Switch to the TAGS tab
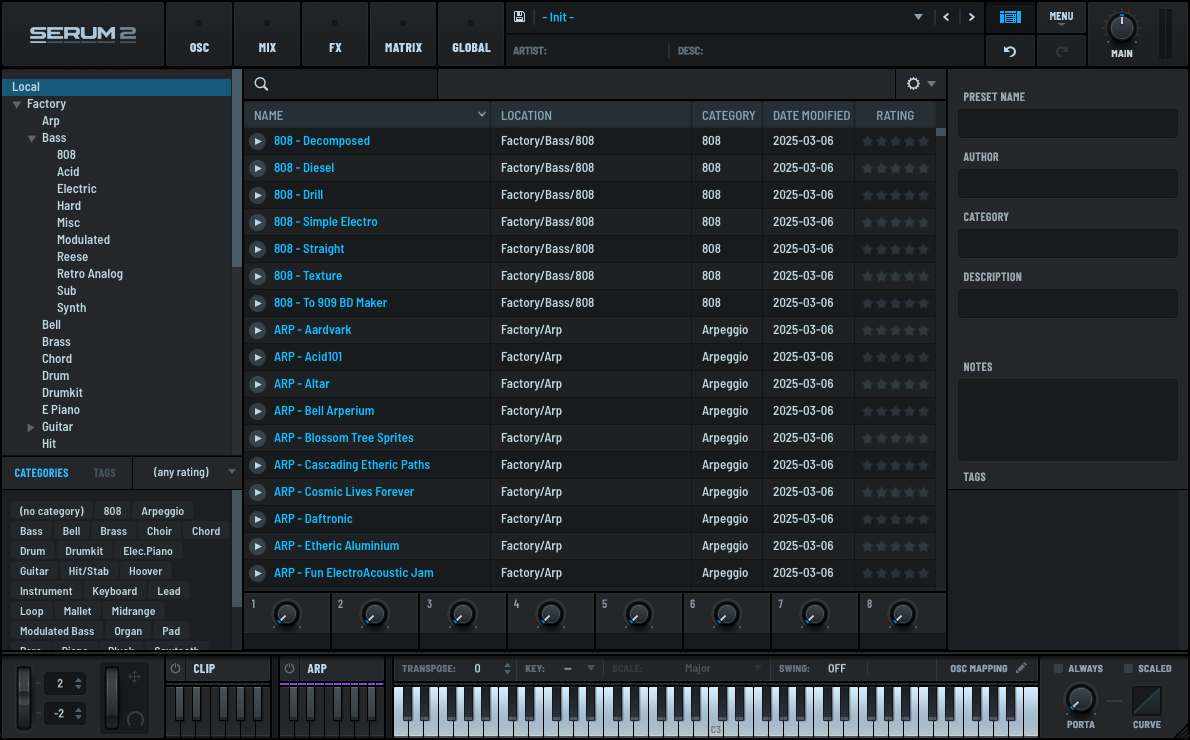Image resolution: width=1190 pixels, height=740 pixels. click(x=105, y=473)
